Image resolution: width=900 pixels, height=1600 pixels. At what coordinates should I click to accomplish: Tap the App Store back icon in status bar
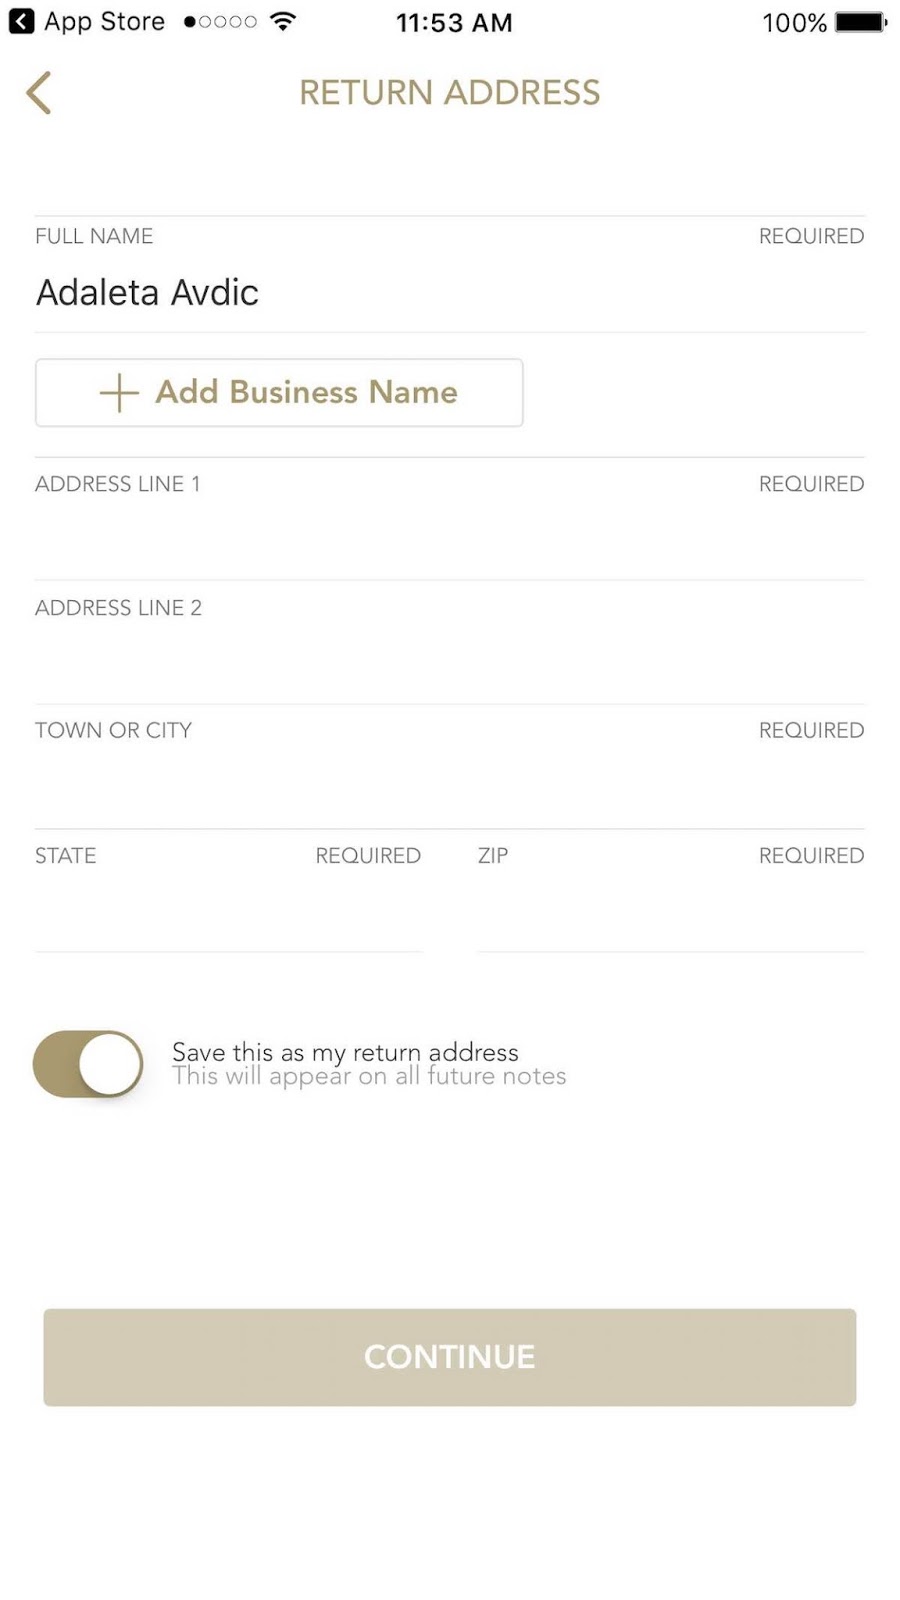click(x=21, y=21)
